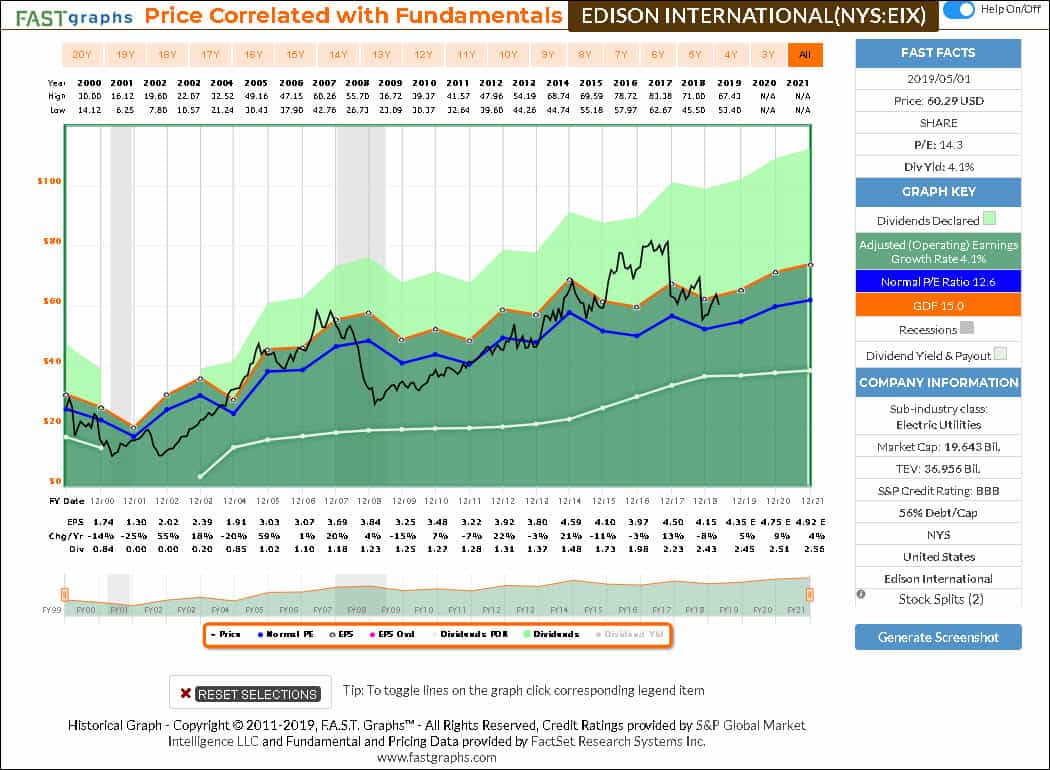Switch to the 10Y time range
The height and width of the screenshot is (770, 1050).
pos(508,55)
